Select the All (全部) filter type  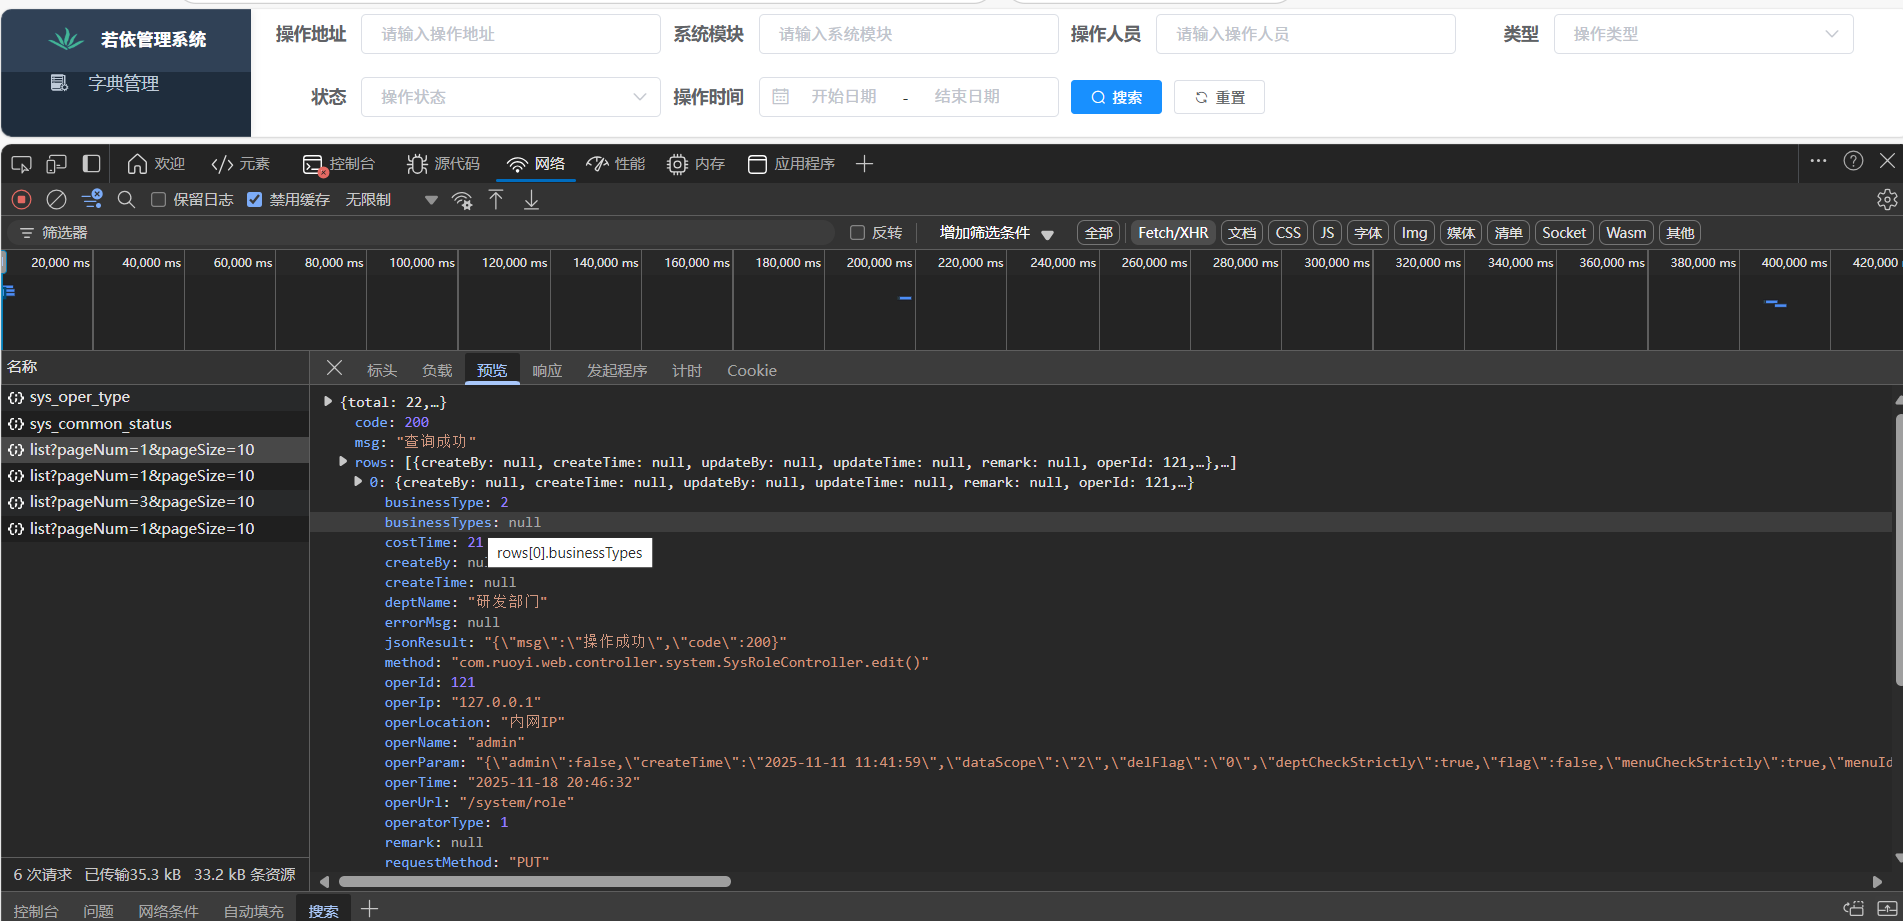coord(1098,232)
